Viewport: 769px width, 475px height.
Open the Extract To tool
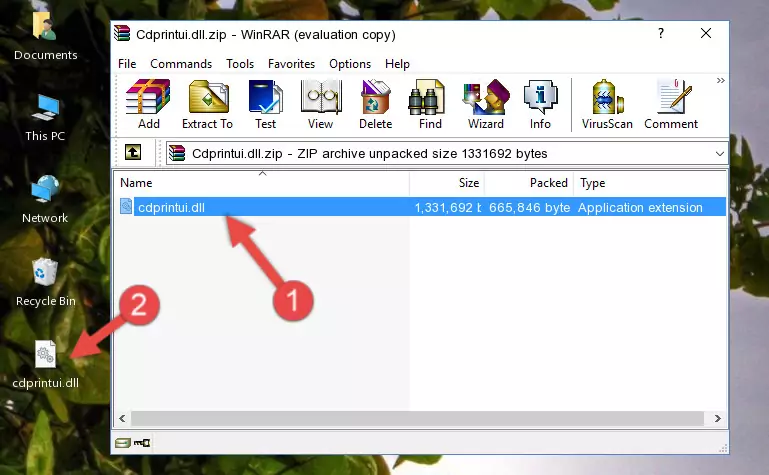click(207, 104)
